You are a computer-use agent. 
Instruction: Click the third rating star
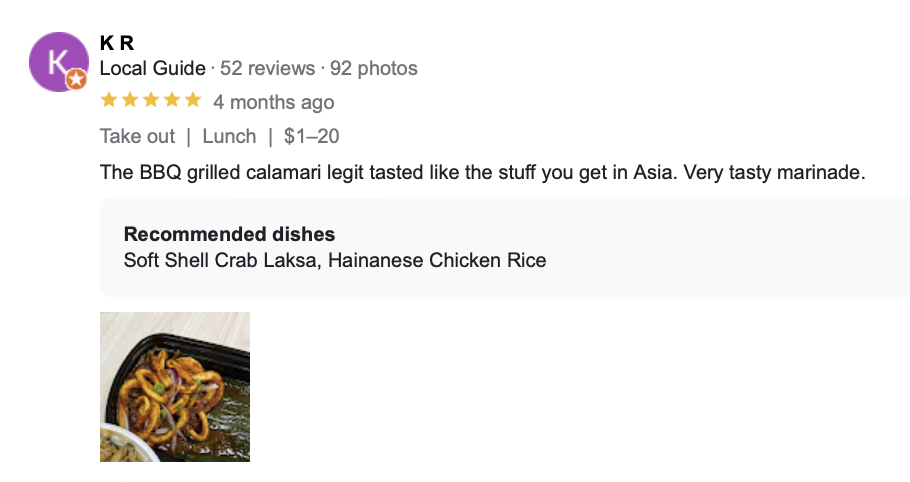[151, 100]
